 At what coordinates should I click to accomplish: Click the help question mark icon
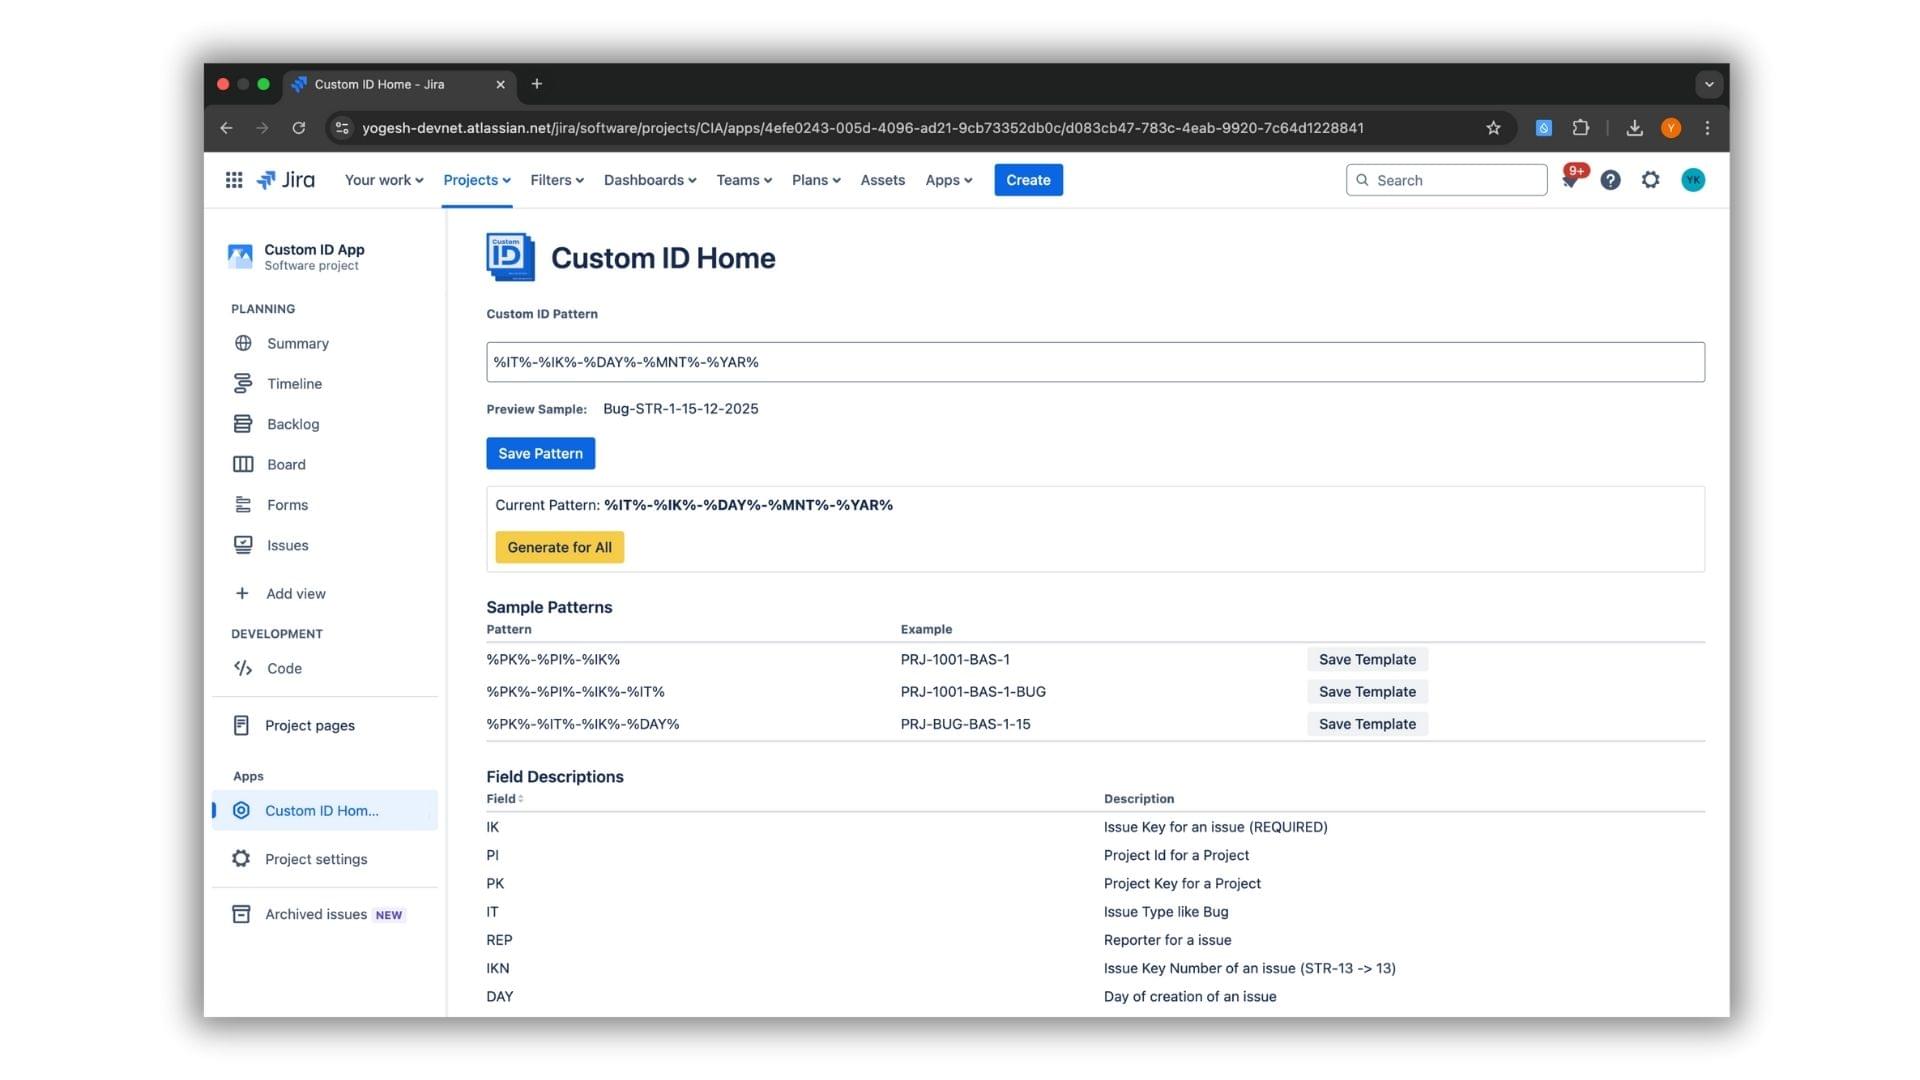click(x=1610, y=180)
